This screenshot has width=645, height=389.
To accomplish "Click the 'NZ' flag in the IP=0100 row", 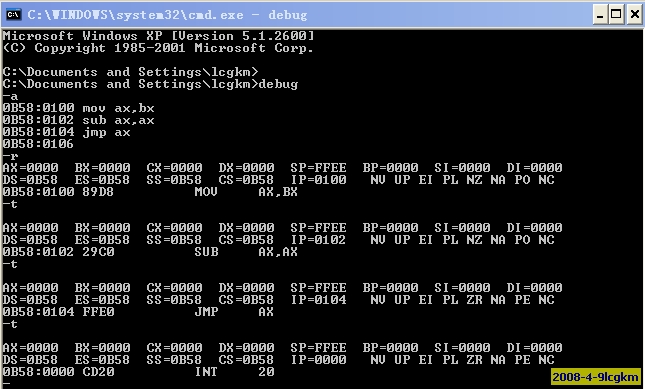I will (474, 180).
